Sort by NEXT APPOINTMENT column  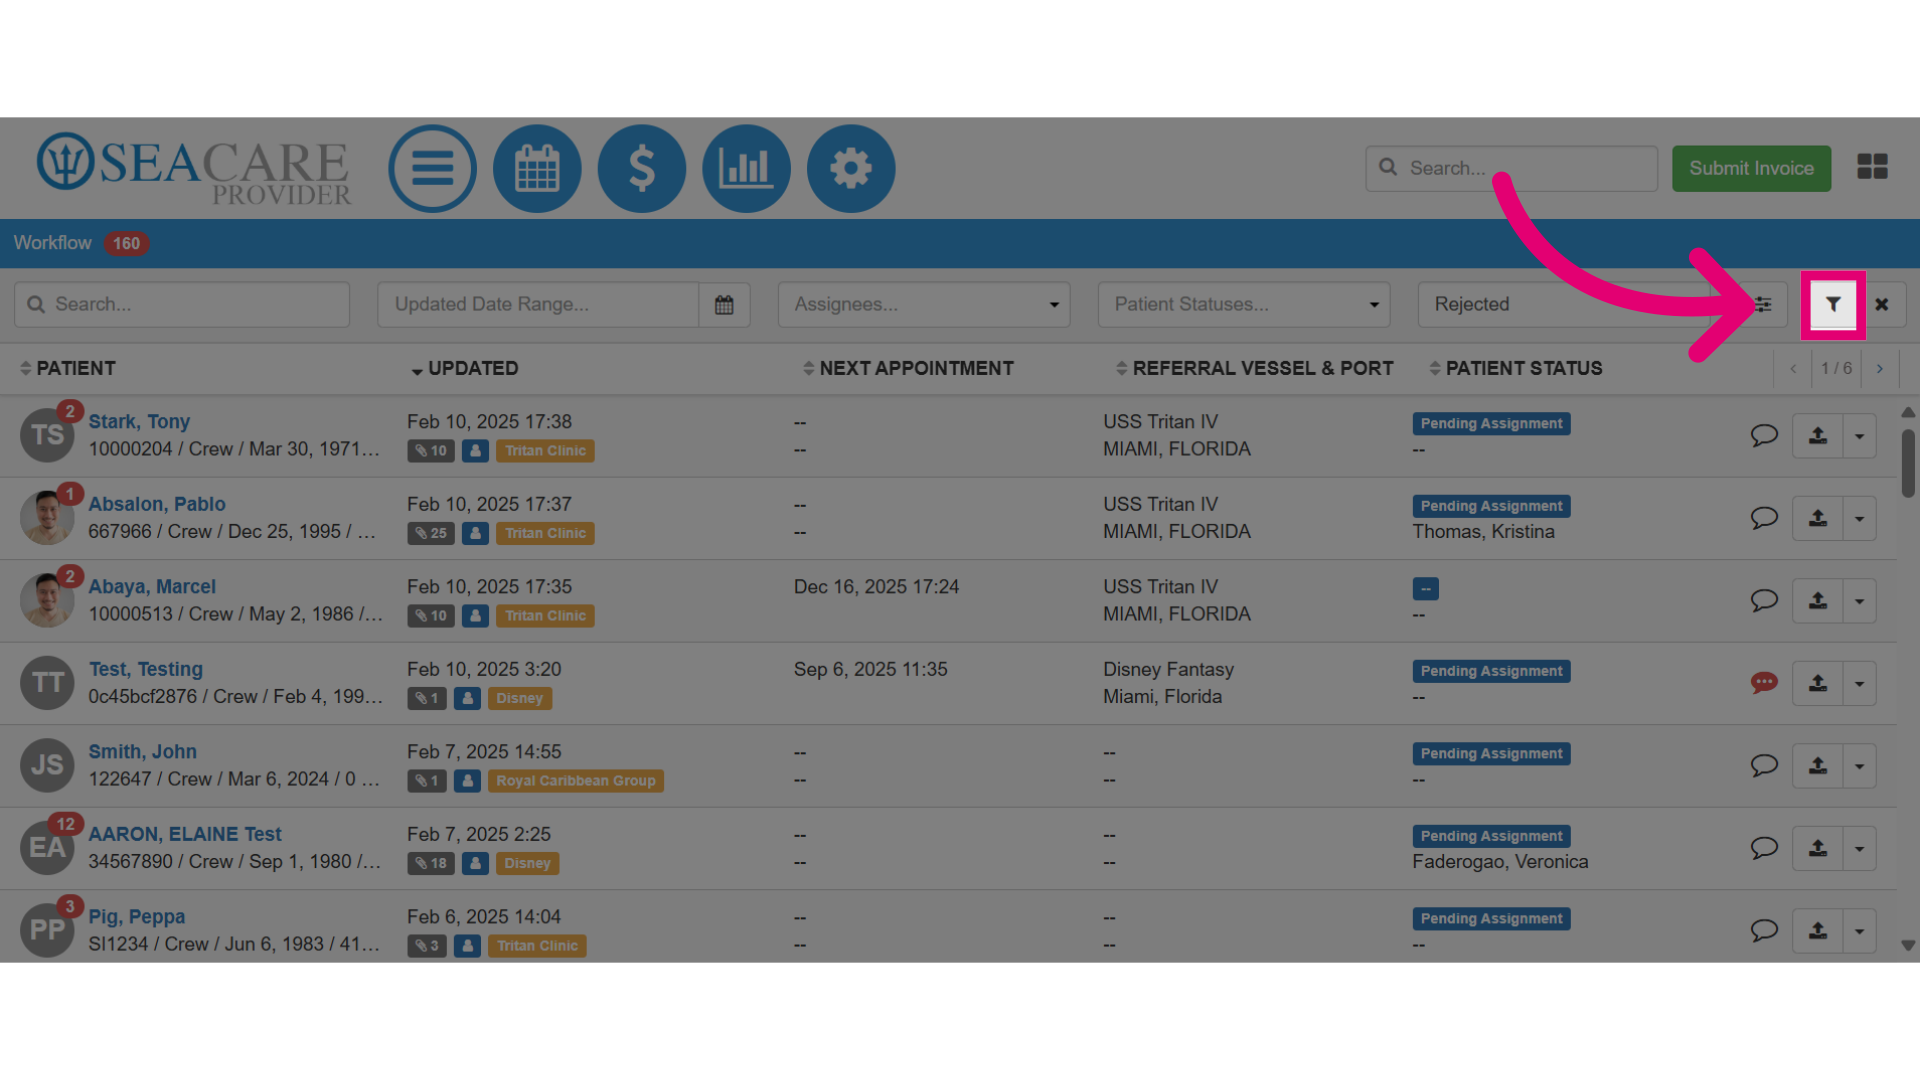(x=908, y=368)
